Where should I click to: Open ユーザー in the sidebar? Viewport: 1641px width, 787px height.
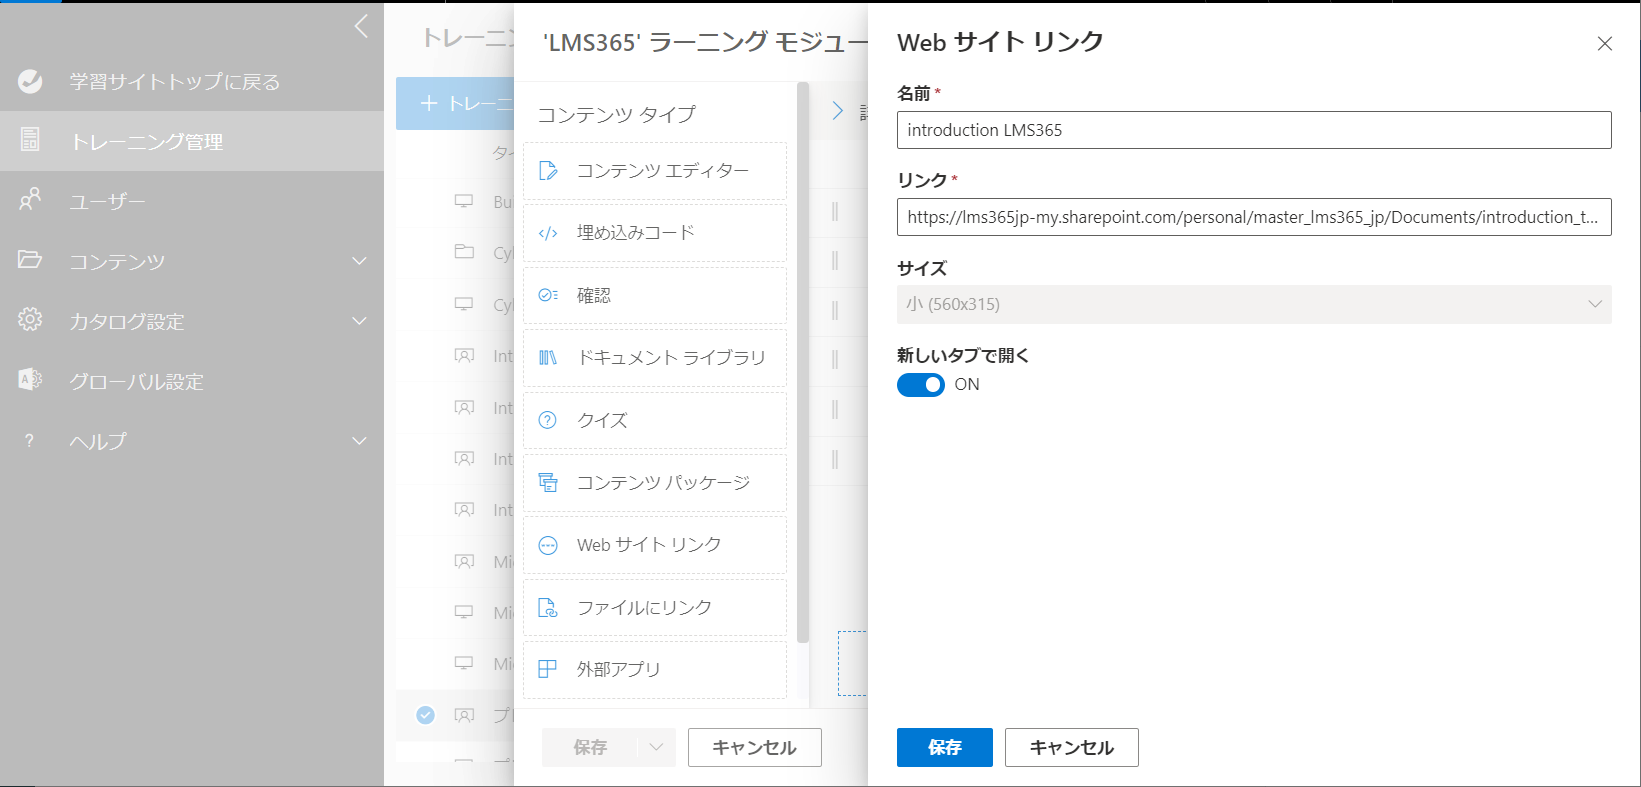click(192, 201)
